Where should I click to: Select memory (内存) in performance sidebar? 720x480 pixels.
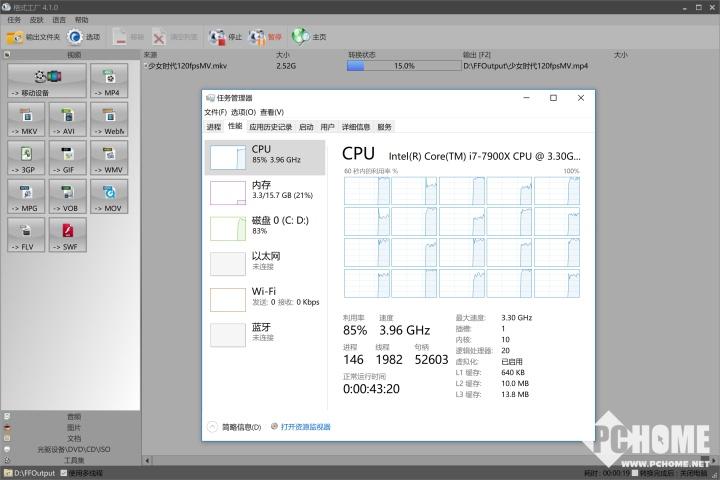pyautogui.click(x=265, y=192)
